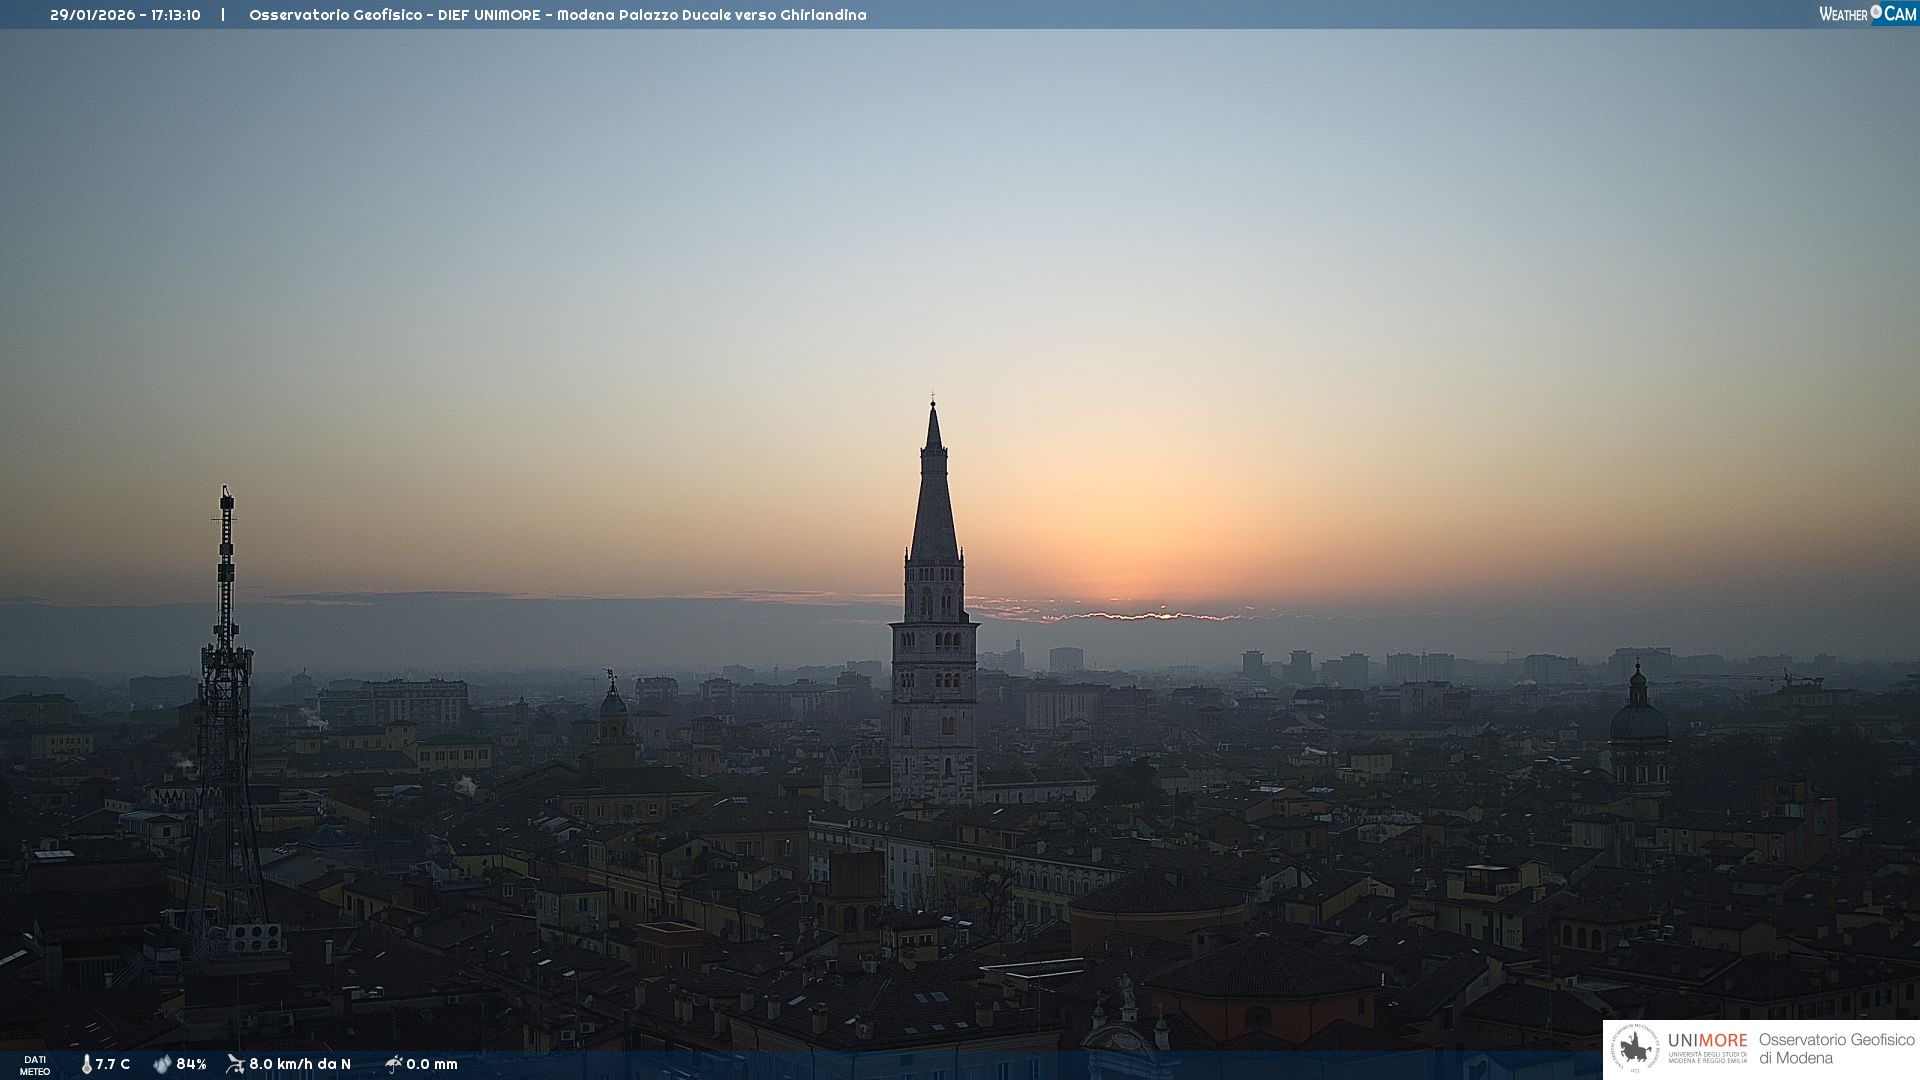
Task: Click the CAM text in WeatherCam logo
Action: (x=1900, y=13)
